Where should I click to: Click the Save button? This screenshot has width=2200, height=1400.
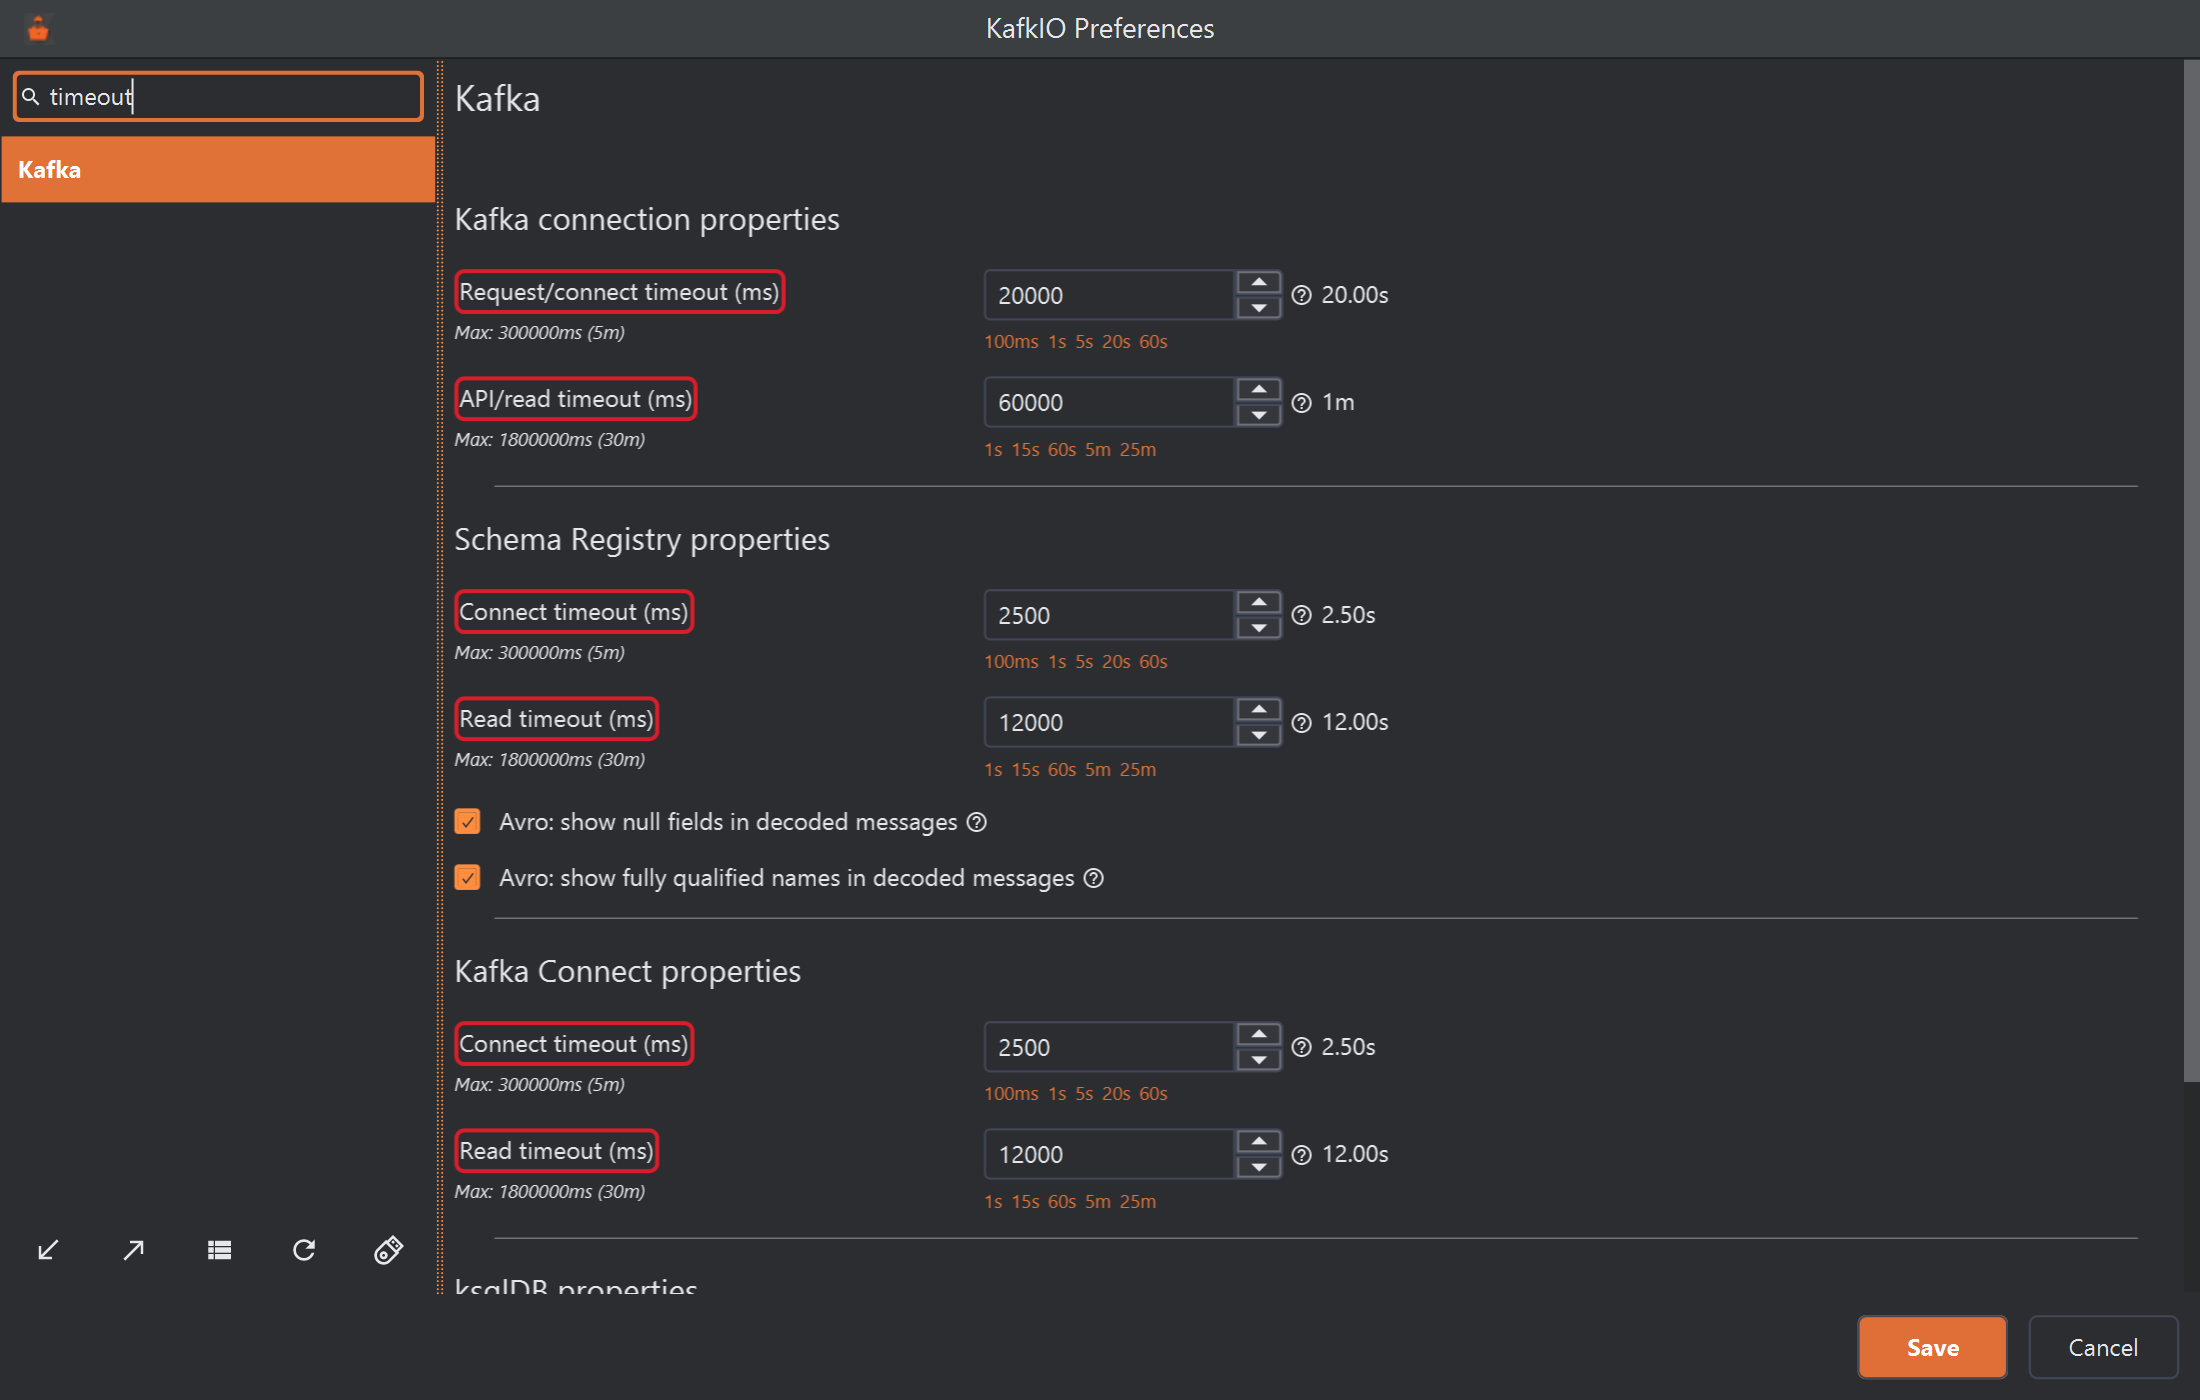(x=1932, y=1347)
